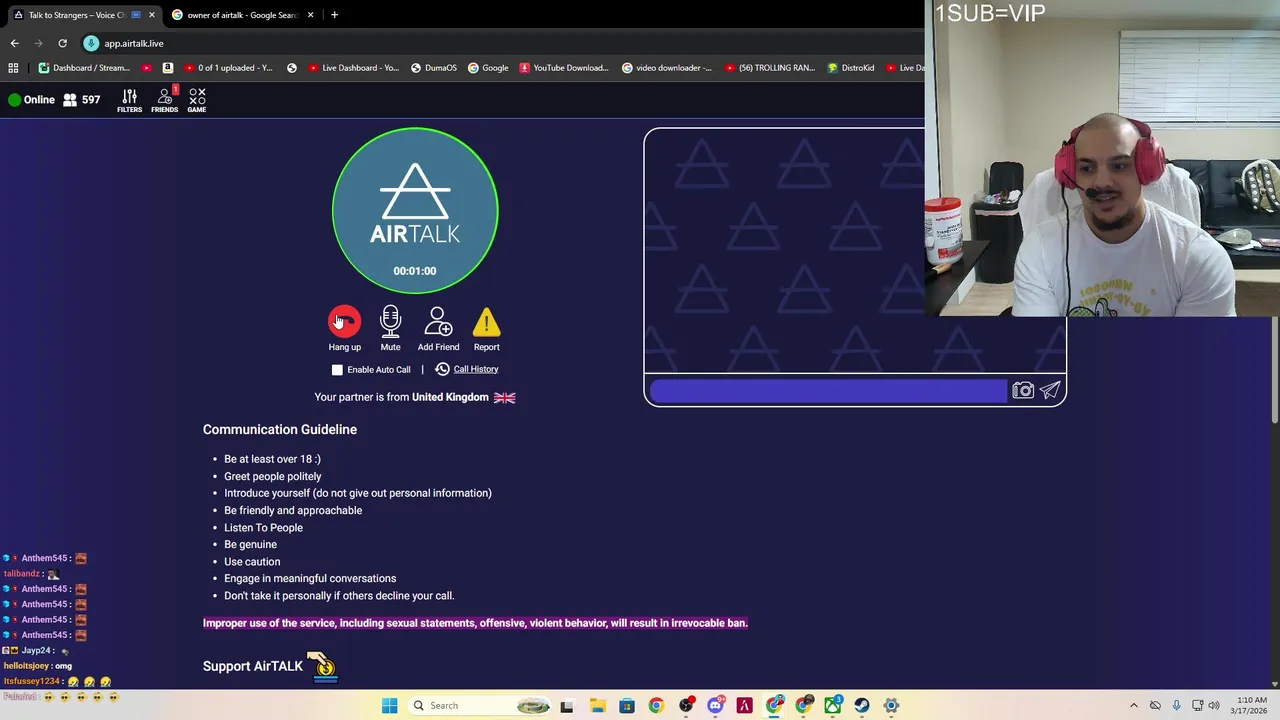Hang up the current AirTalk call
Viewport: 1280px width, 720px height.
(x=344, y=322)
